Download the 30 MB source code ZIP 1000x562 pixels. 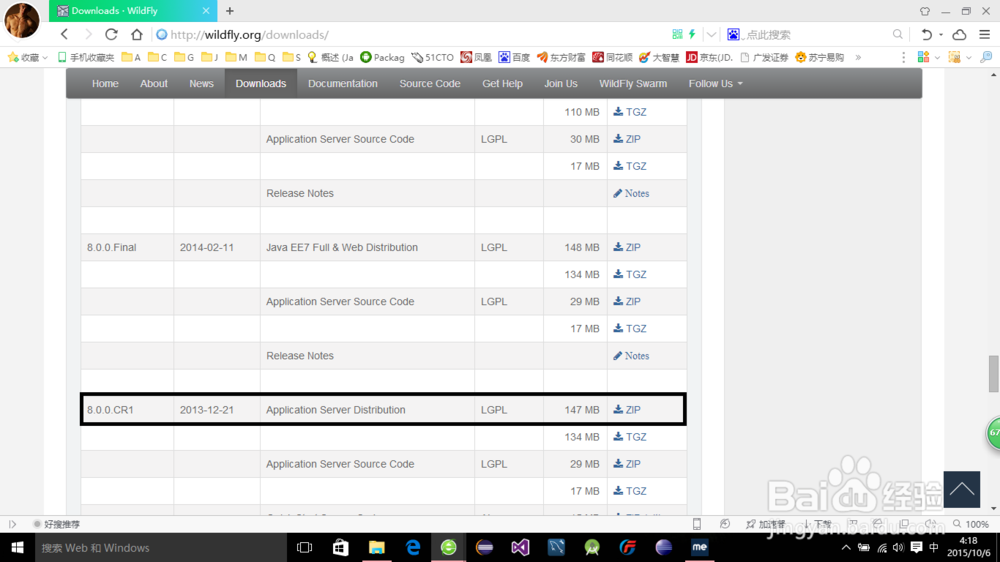(x=627, y=139)
